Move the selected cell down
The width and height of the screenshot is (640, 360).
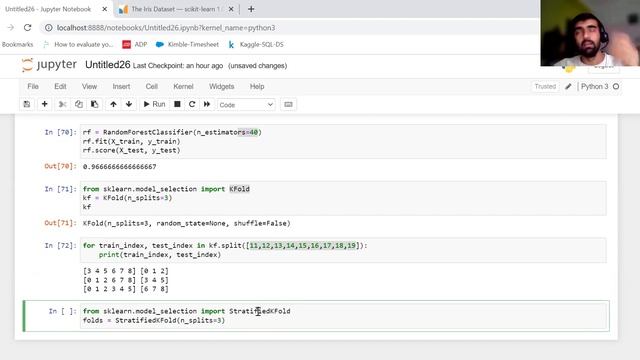(129, 104)
